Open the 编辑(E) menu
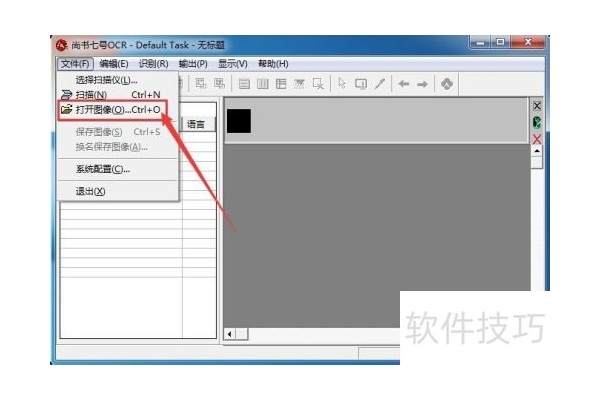Viewport: 600px width, 400px height. coord(114,64)
